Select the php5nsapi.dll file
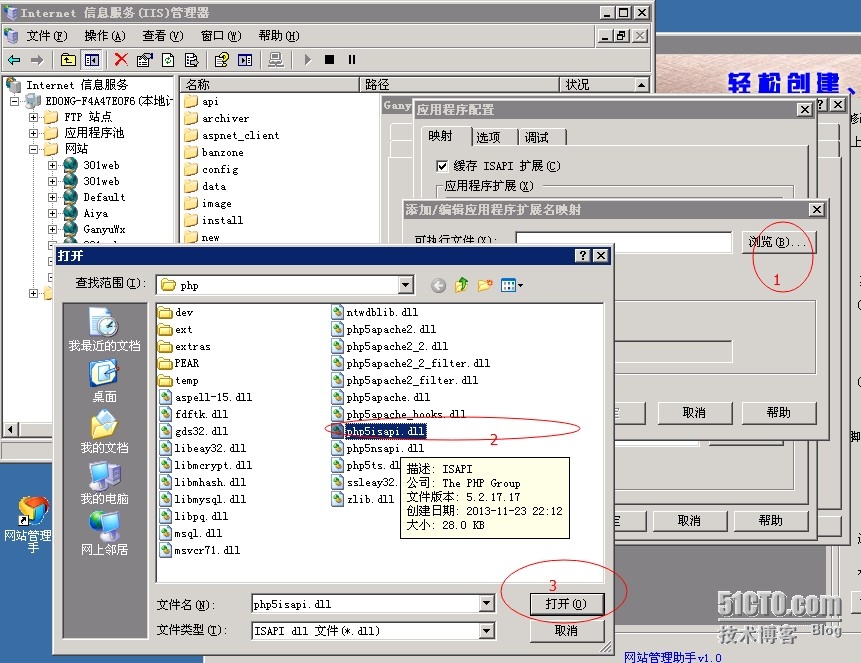The width and height of the screenshot is (861, 663). pos(378,448)
